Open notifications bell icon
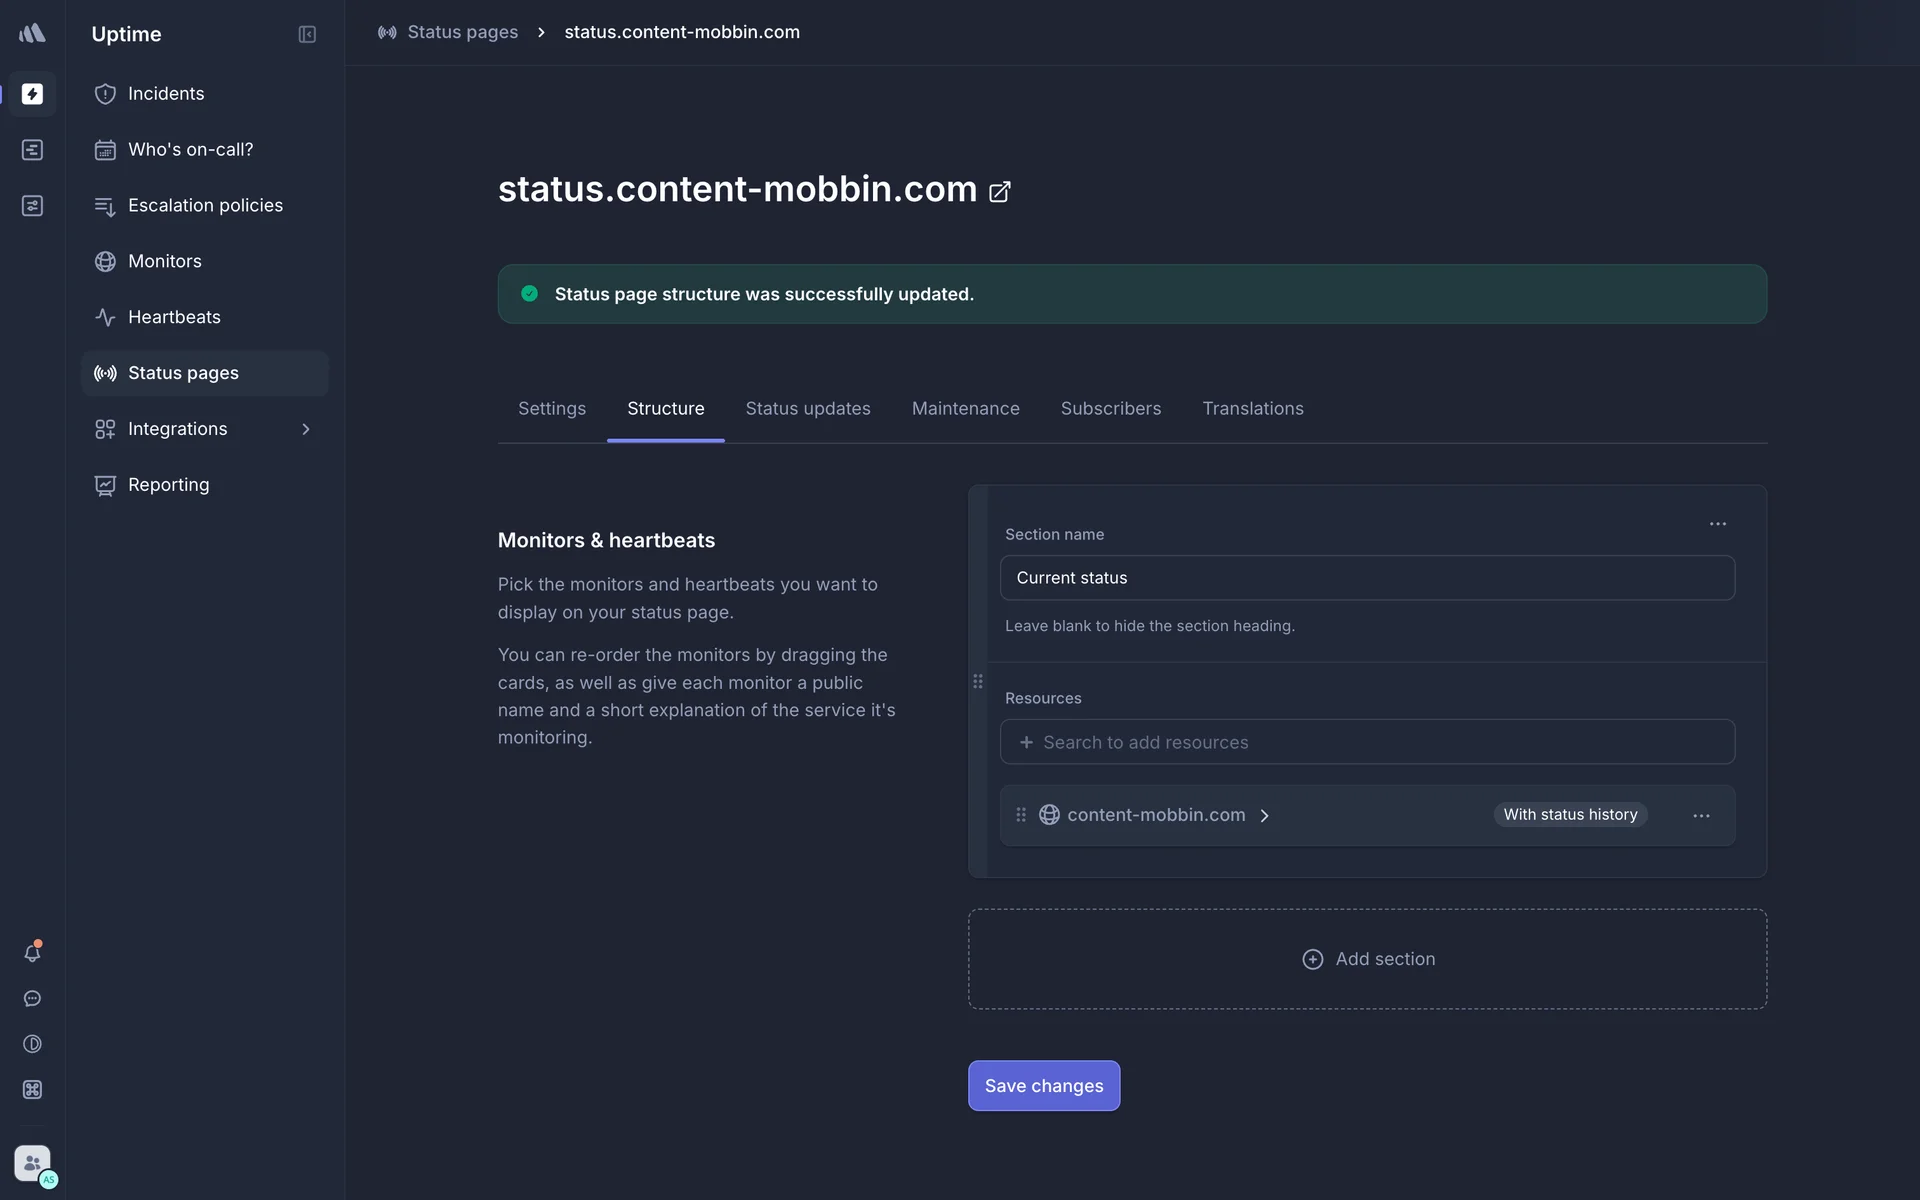The height and width of the screenshot is (1200, 1920). 32,953
